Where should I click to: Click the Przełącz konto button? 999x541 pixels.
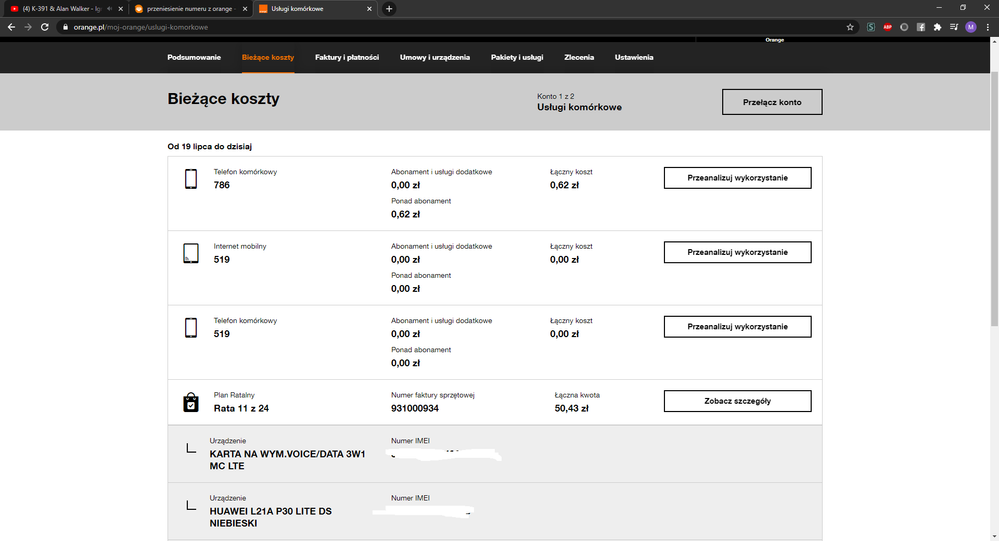pos(772,102)
